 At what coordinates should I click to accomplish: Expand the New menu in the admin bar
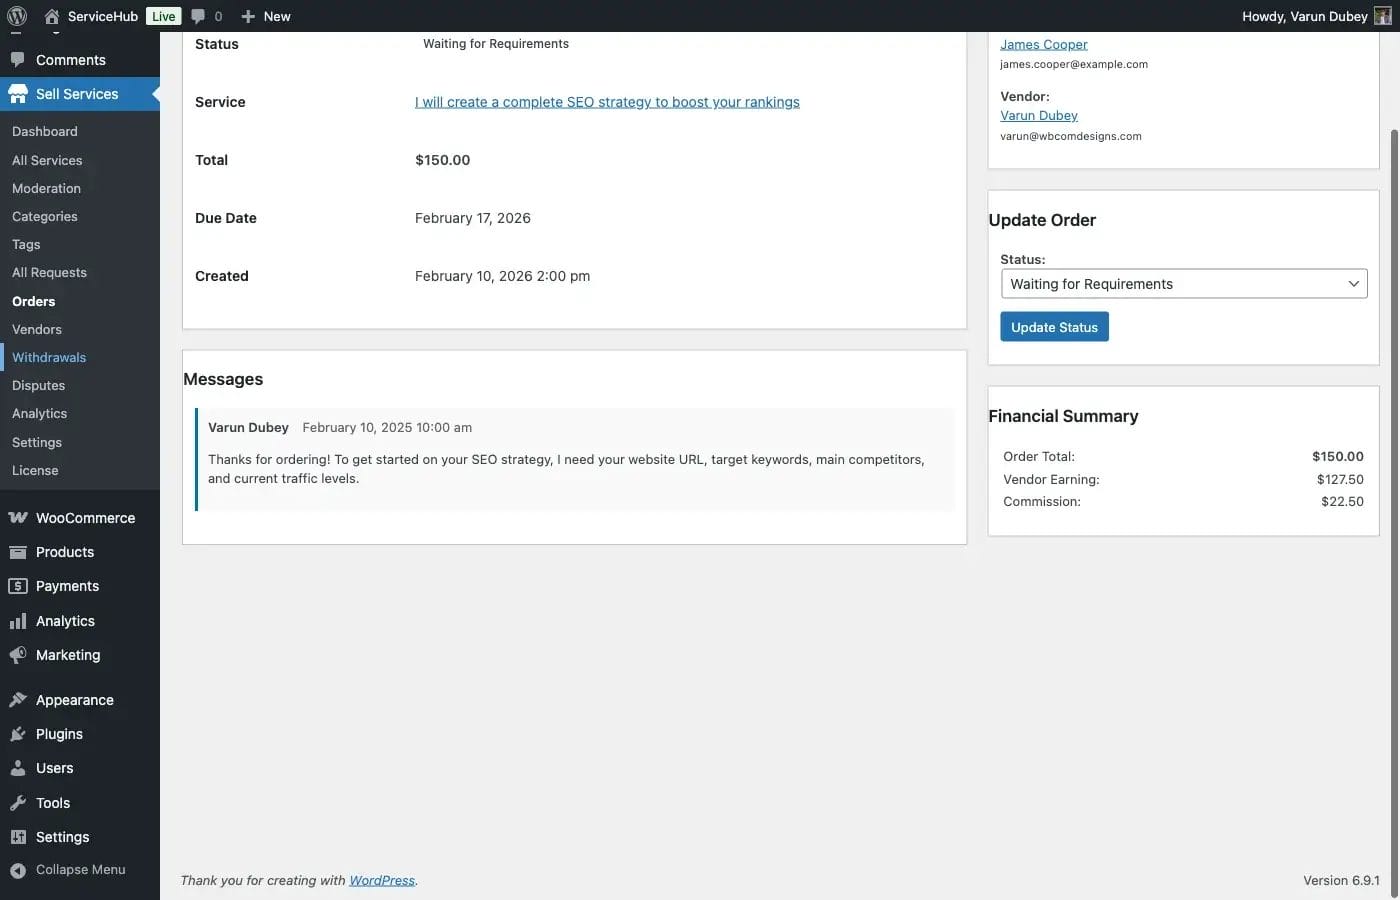(x=265, y=15)
